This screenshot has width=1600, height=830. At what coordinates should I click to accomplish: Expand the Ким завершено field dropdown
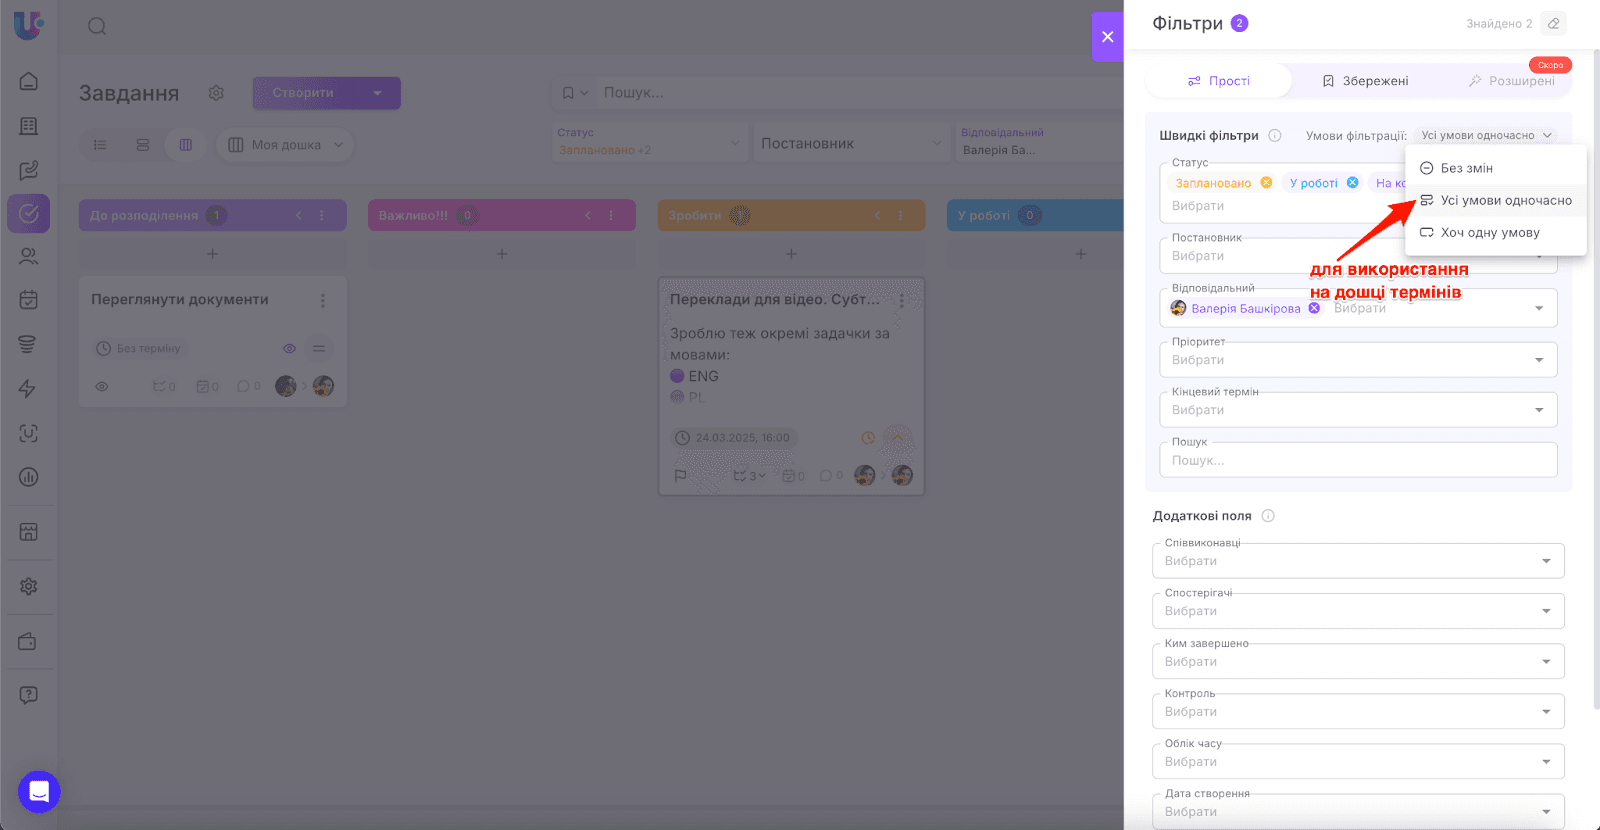pos(1546,661)
